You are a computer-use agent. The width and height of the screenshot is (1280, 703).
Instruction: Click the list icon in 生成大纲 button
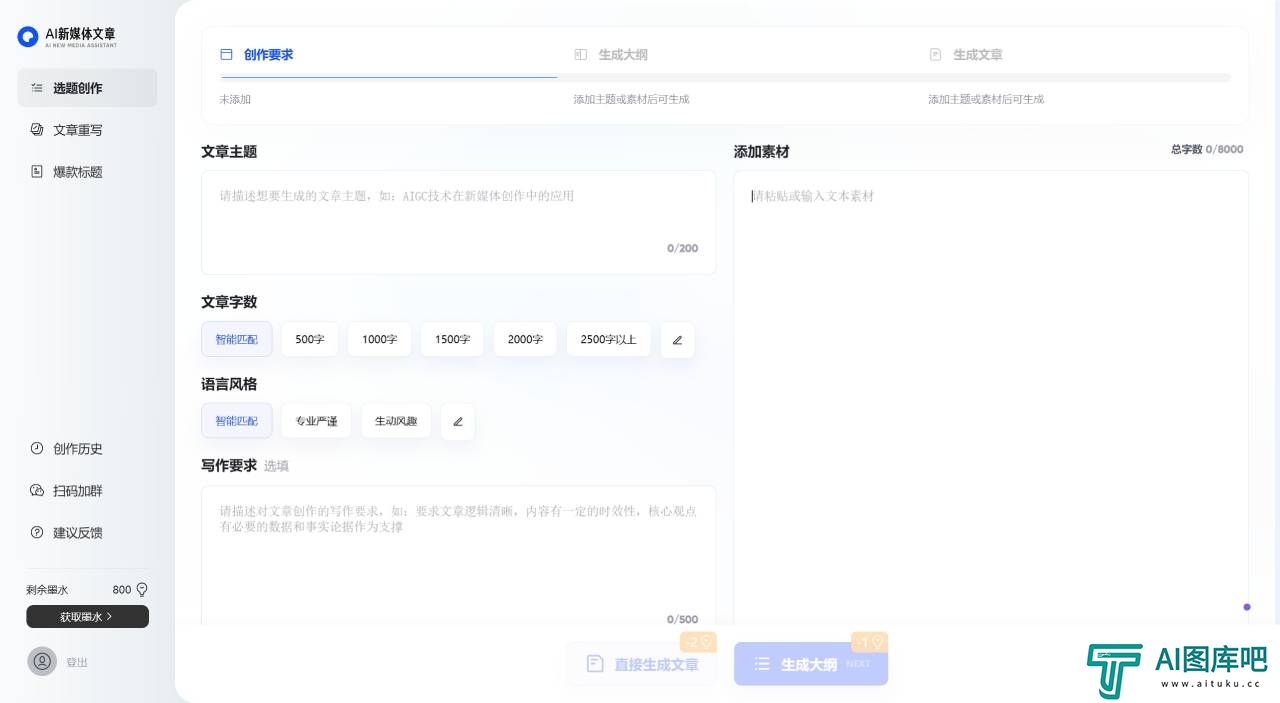point(762,664)
